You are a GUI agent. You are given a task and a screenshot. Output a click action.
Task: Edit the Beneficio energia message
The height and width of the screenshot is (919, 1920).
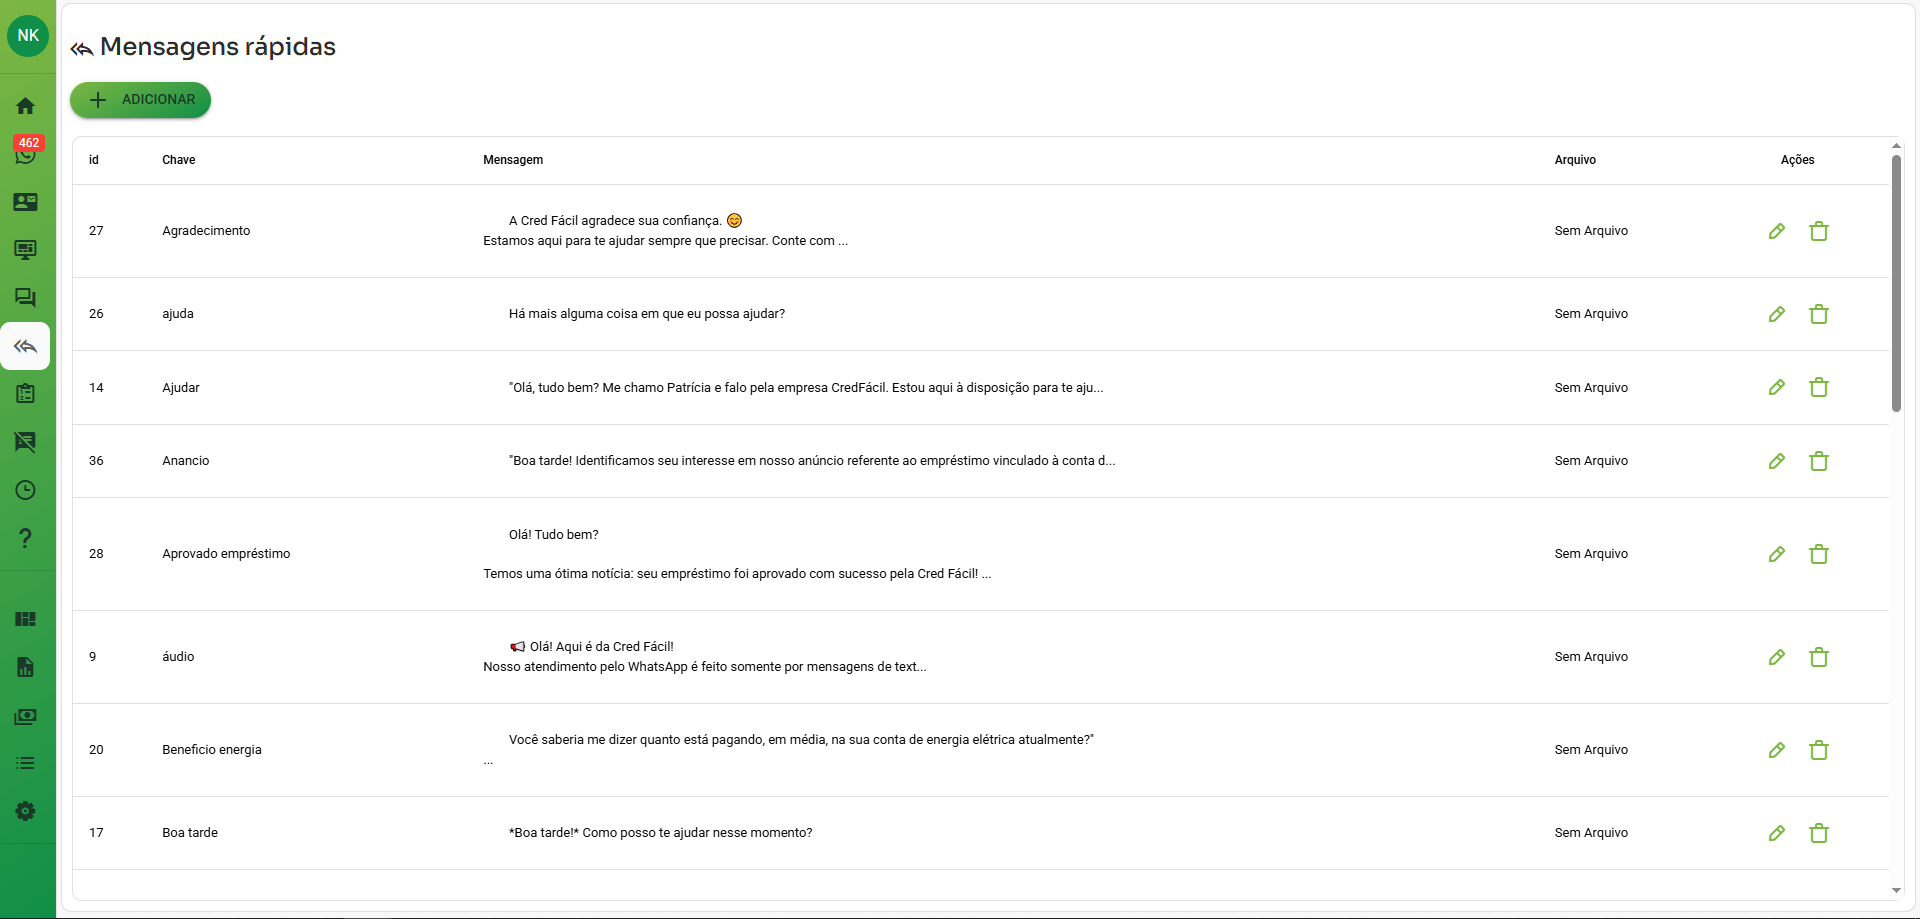(1776, 750)
